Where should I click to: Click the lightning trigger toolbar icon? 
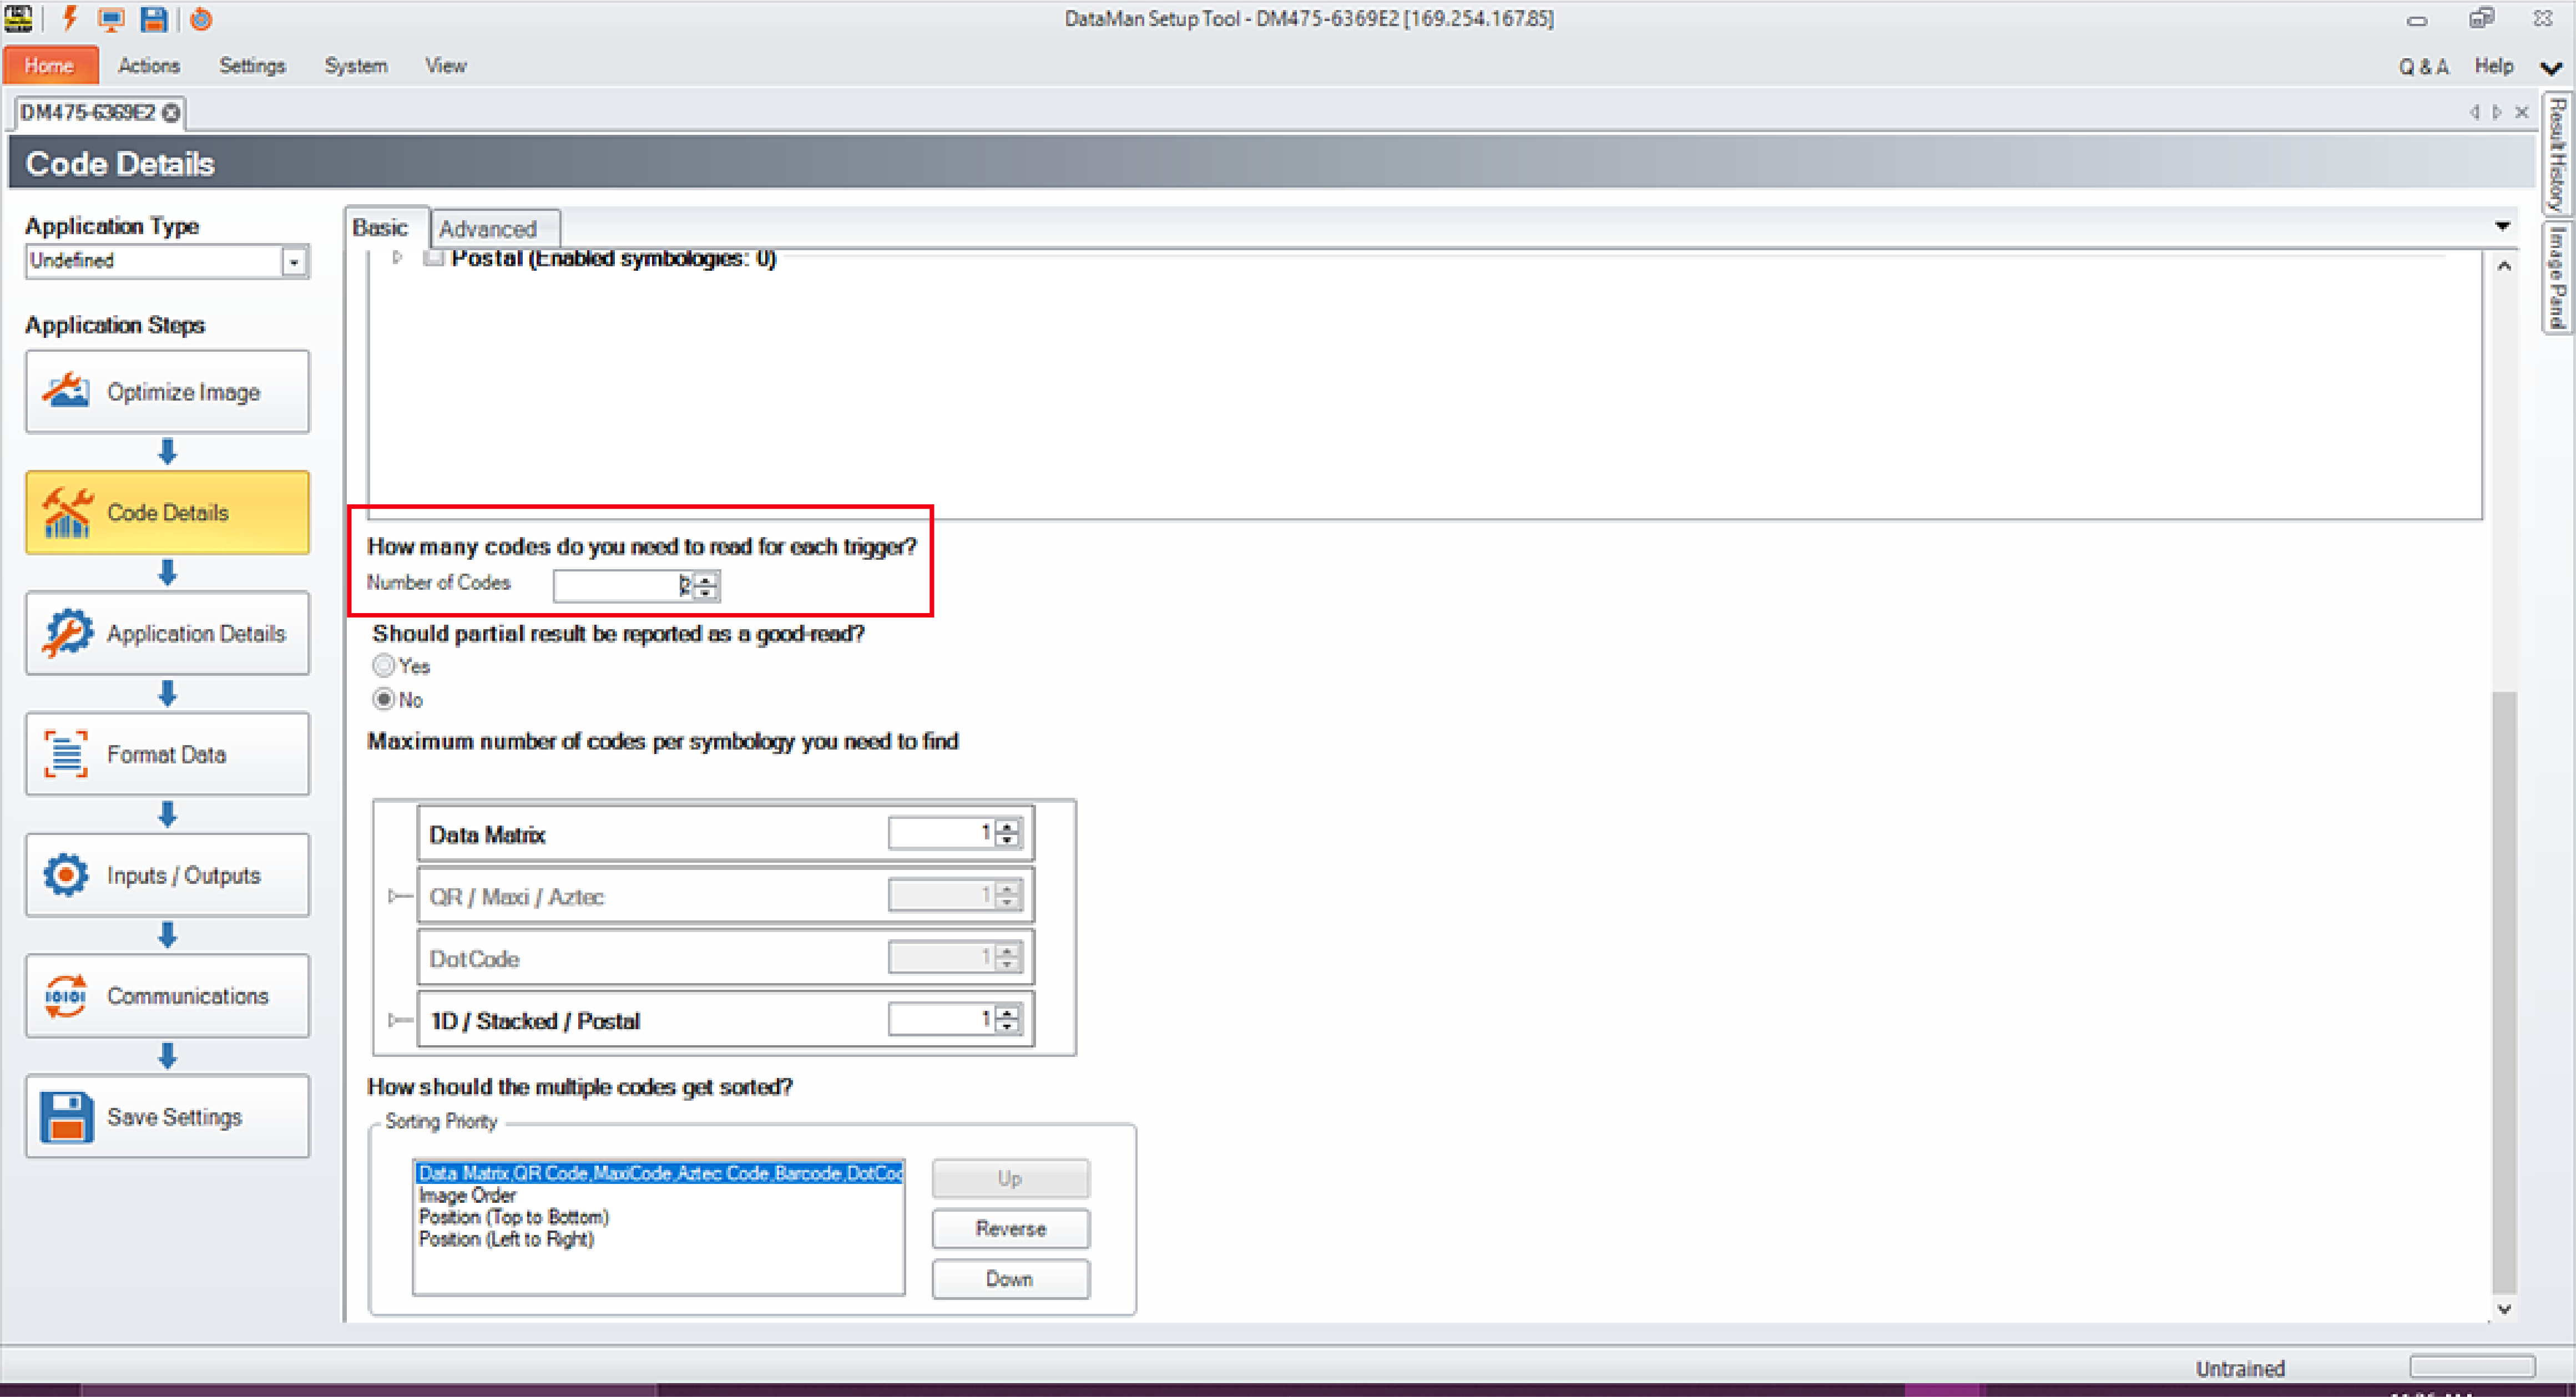pos(69,19)
